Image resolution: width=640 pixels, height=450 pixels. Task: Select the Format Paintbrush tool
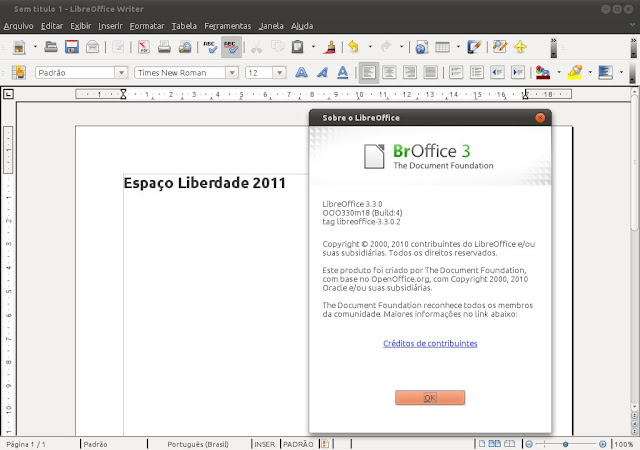pos(329,47)
